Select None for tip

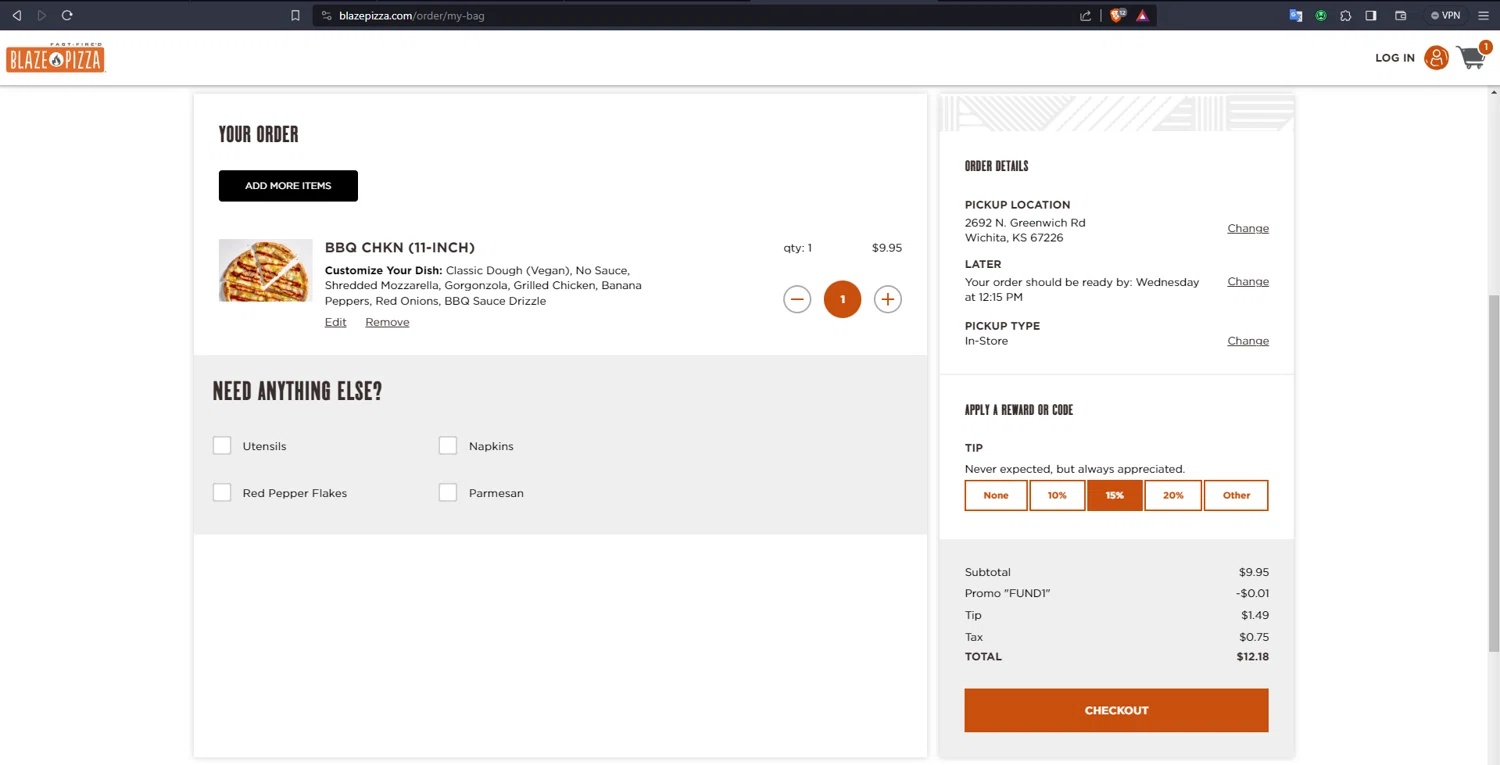coord(996,495)
